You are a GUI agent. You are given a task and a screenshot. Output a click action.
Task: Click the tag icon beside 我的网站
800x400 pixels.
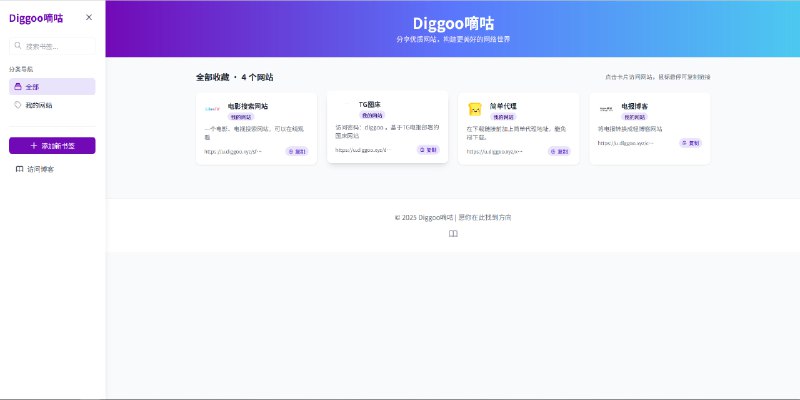tap(18, 105)
